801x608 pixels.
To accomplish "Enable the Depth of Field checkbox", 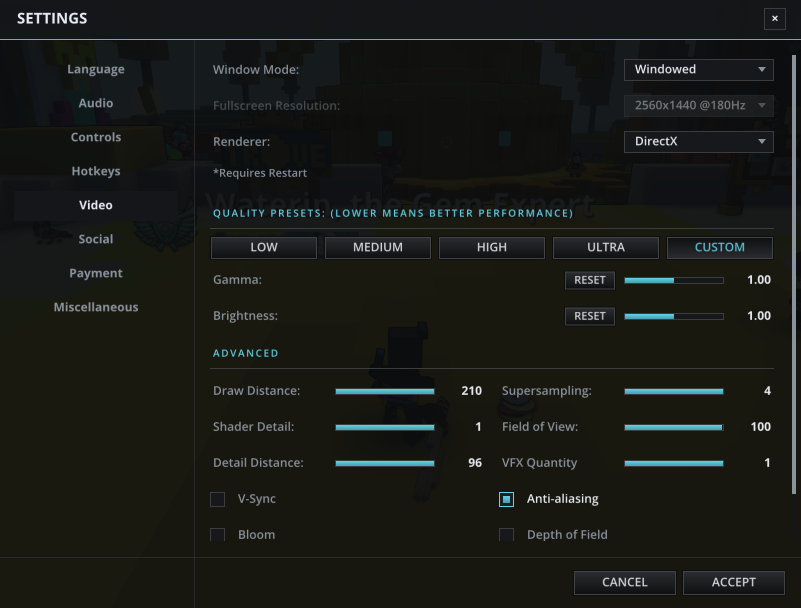I will [506, 535].
